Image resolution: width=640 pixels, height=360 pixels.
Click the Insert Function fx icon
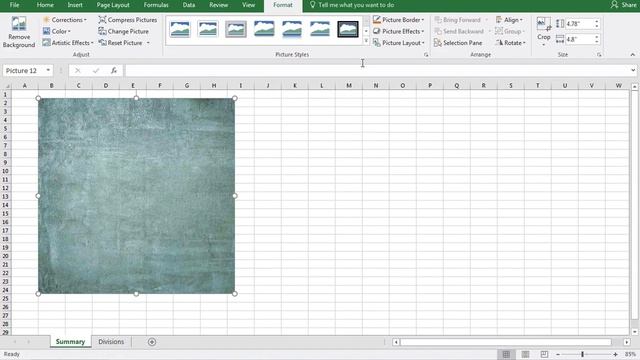[114, 71]
